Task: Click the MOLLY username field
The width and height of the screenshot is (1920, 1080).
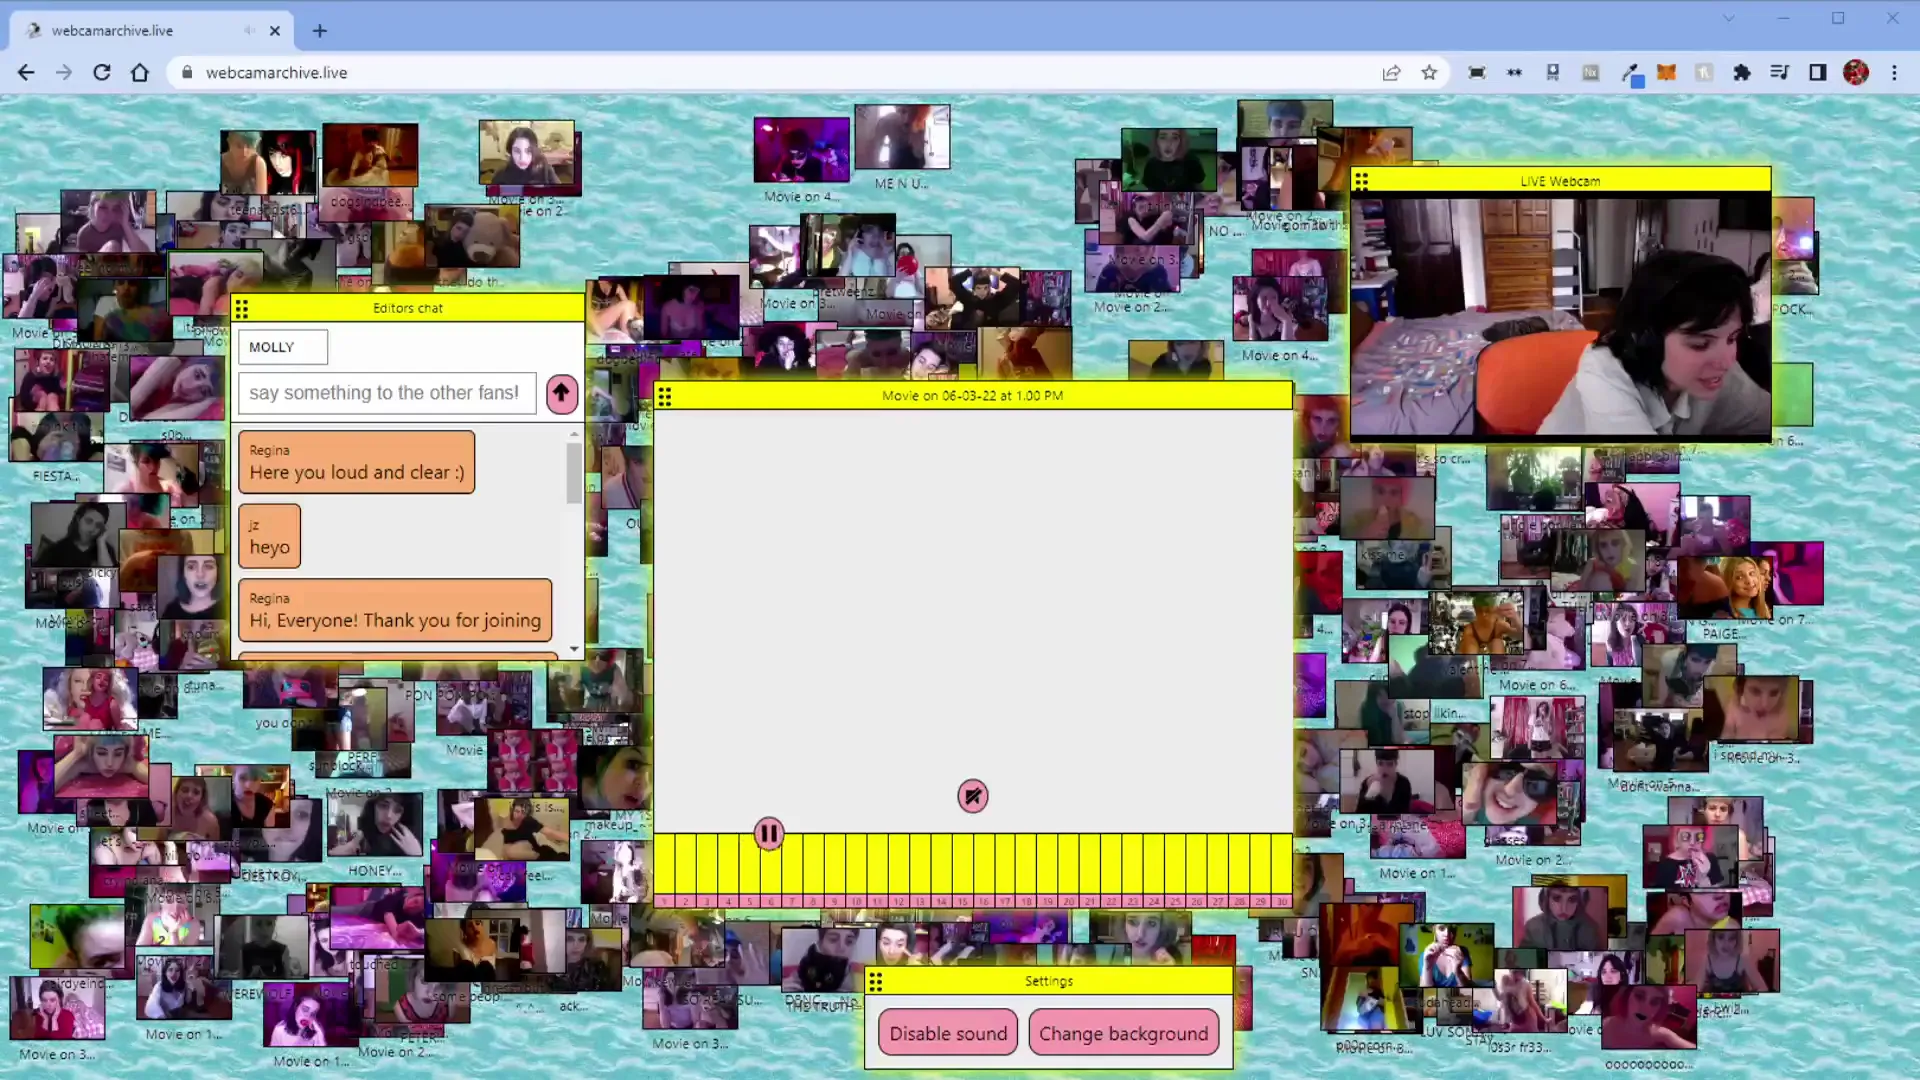Action: (x=282, y=347)
